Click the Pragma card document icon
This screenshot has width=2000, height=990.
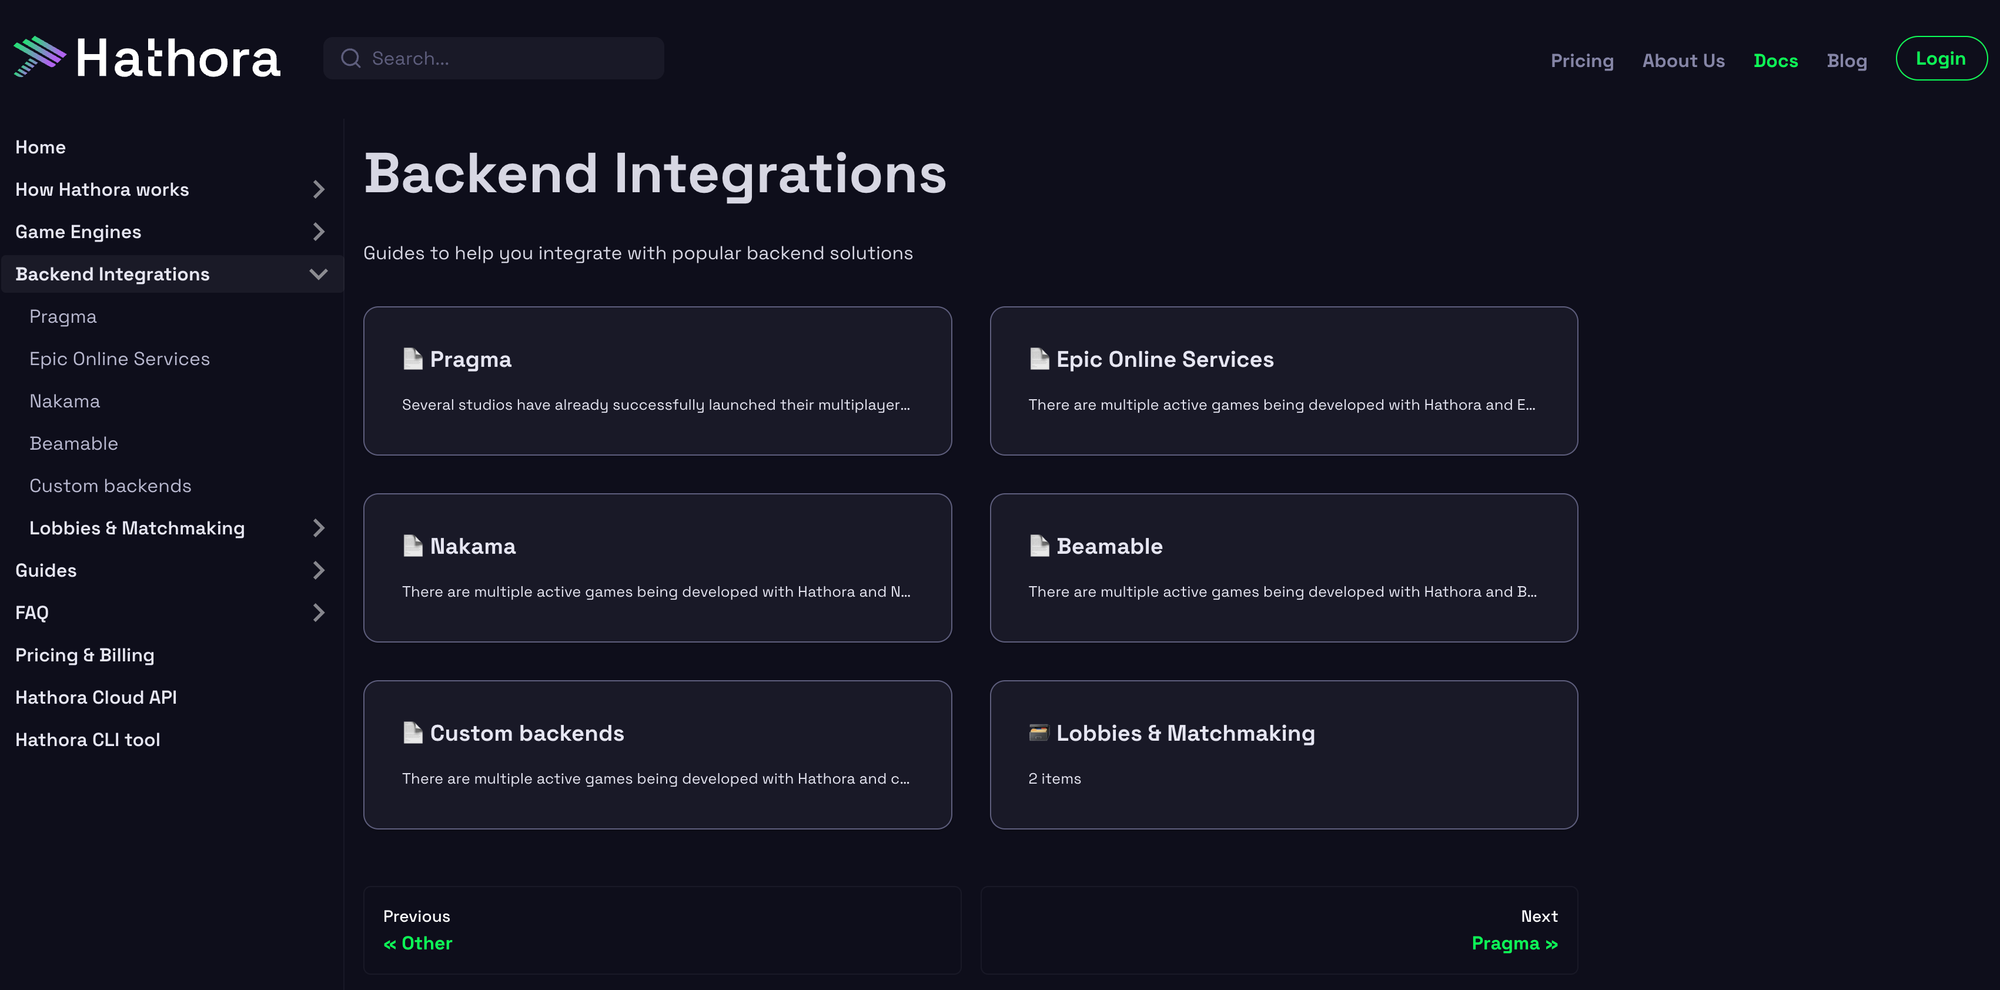pyautogui.click(x=412, y=359)
